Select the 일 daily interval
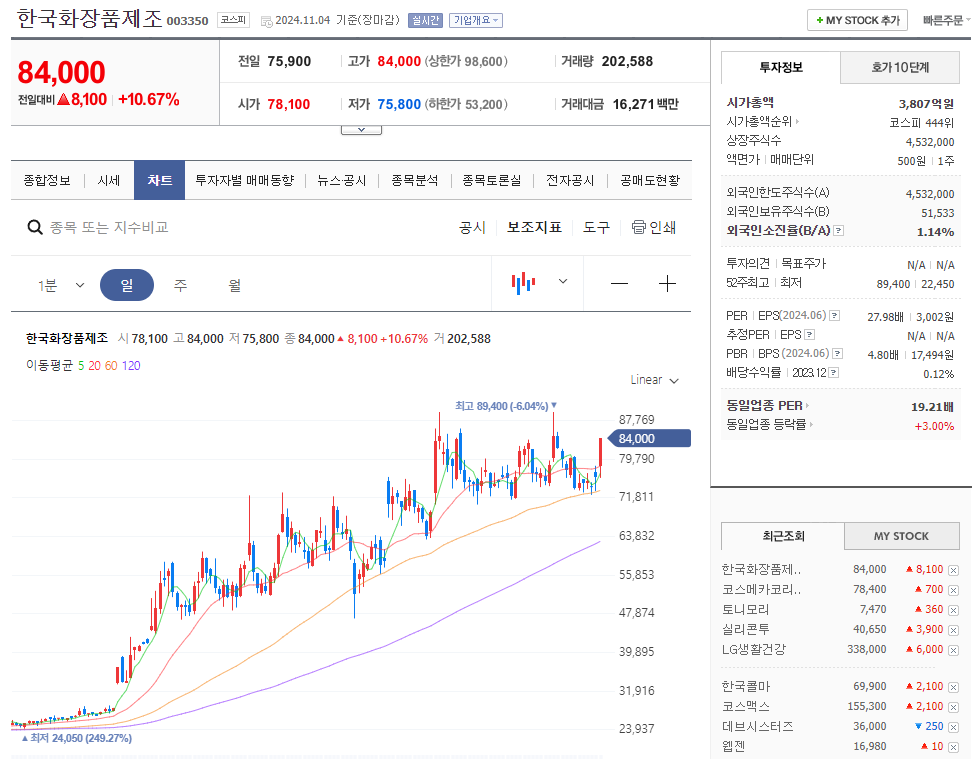This screenshot has height=759, width=975. coord(127,285)
